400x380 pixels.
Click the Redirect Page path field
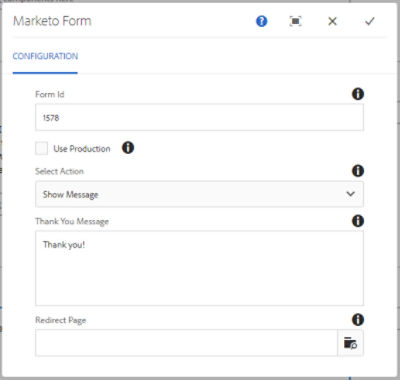pyautogui.click(x=186, y=343)
